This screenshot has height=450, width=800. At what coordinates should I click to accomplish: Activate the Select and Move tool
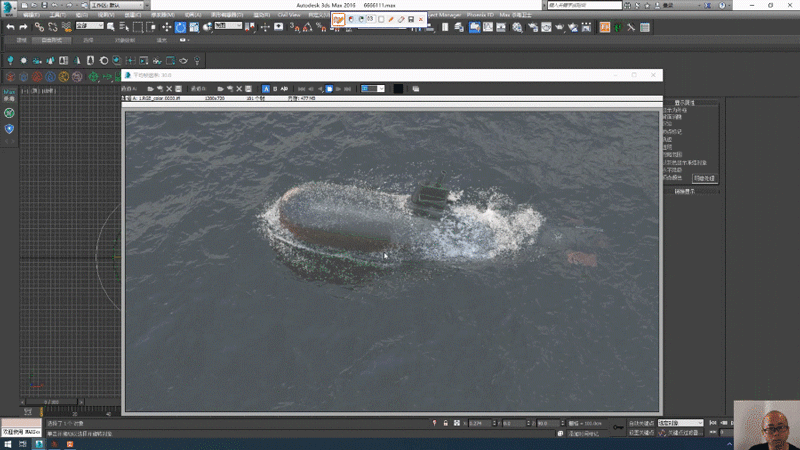166,28
